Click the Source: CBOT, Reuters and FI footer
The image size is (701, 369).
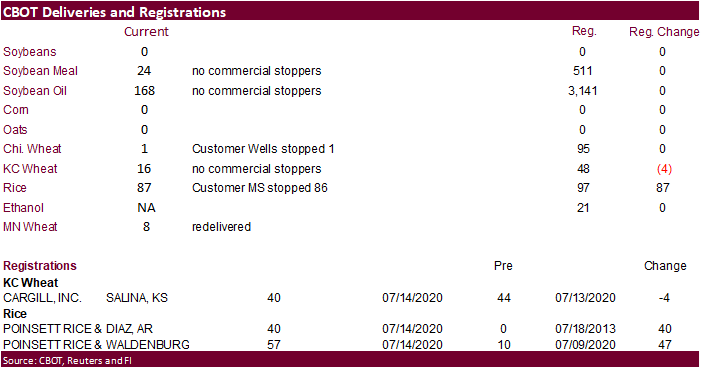(67, 361)
